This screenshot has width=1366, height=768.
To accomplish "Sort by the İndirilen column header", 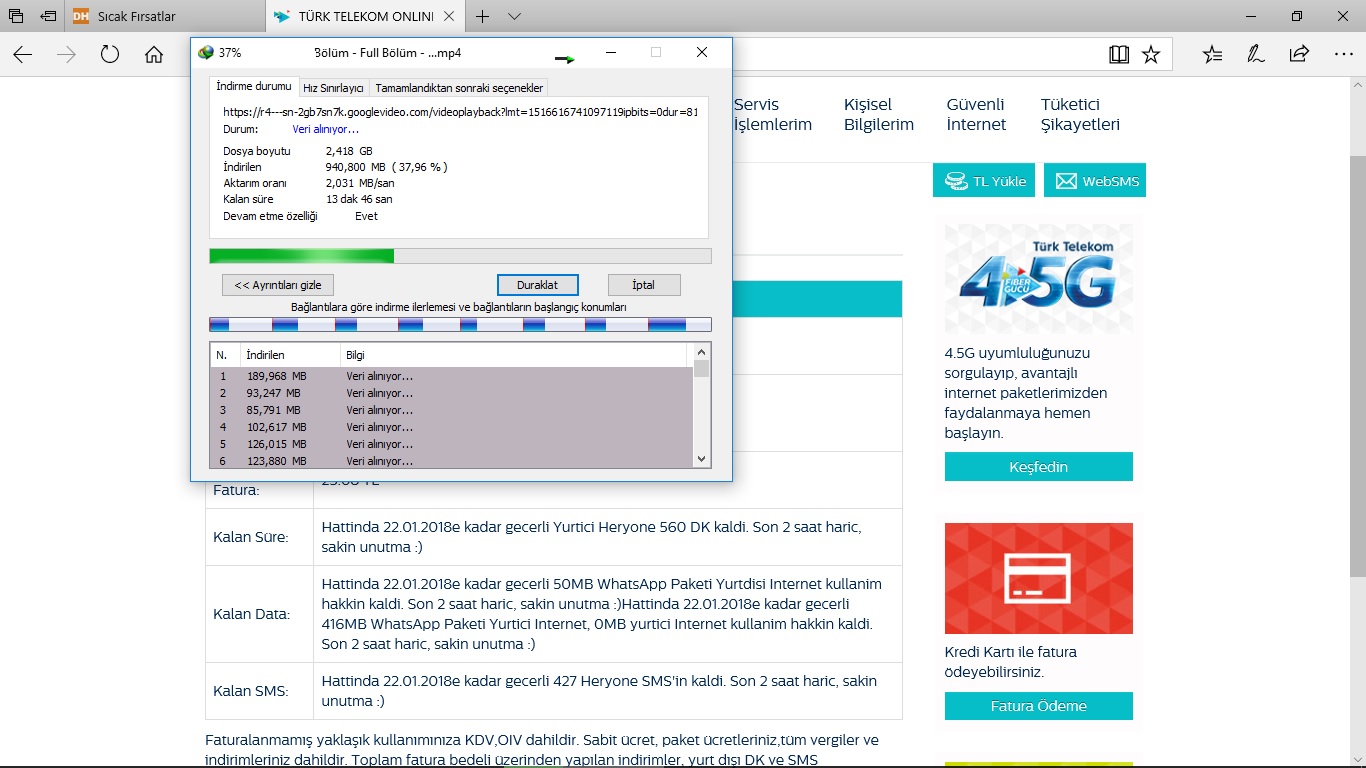I will pyautogui.click(x=290, y=355).
